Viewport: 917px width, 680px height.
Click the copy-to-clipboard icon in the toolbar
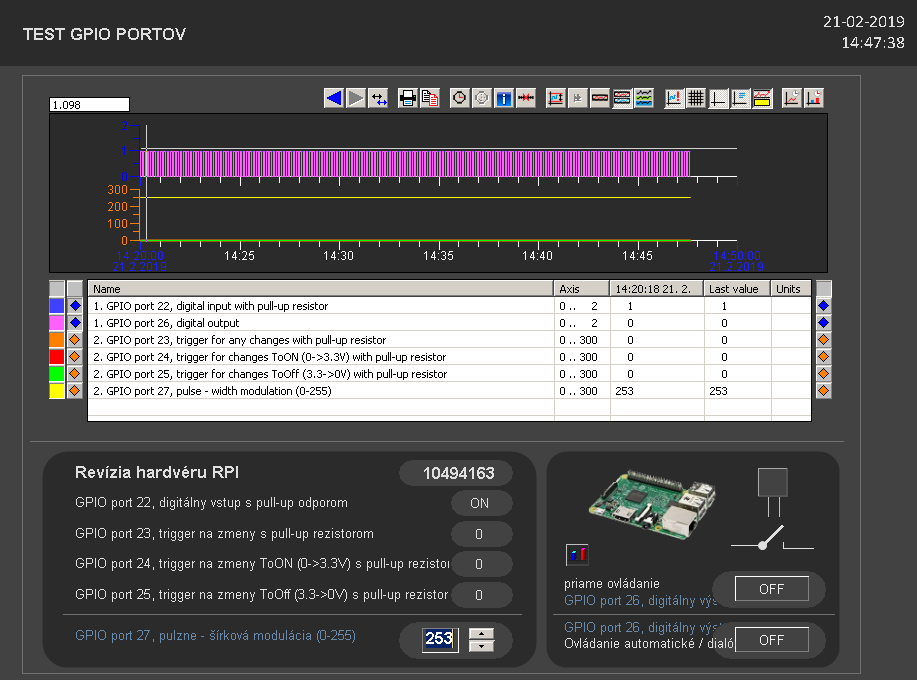pos(430,98)
